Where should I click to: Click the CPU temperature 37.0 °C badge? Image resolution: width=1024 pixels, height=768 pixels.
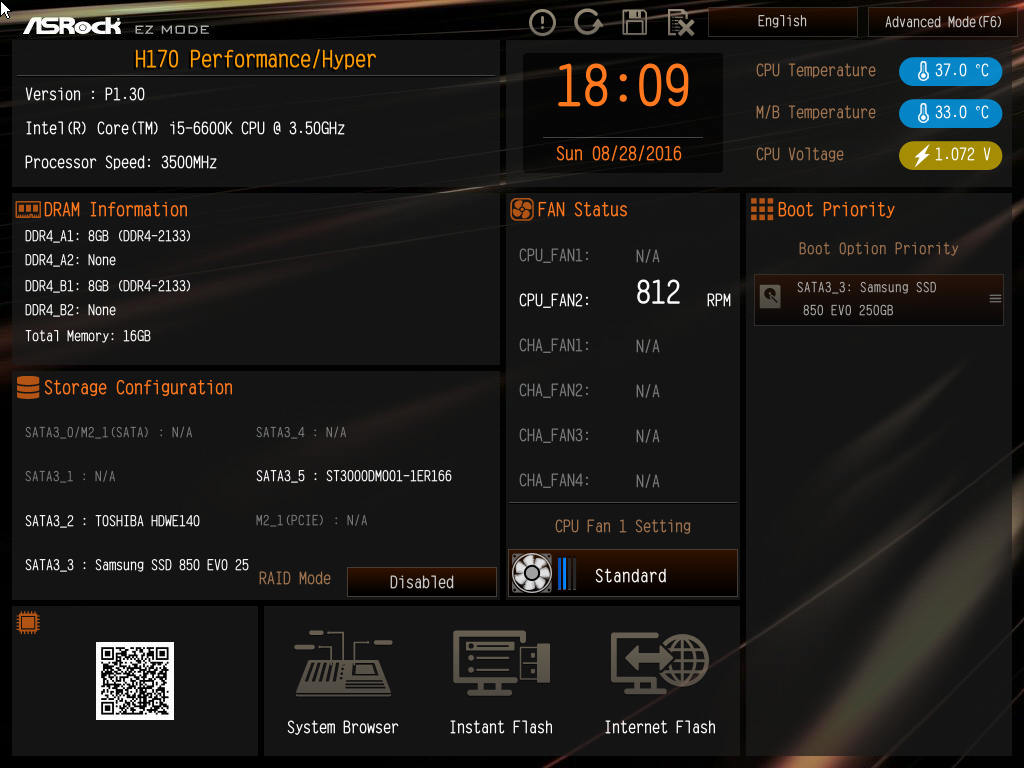tap(950, 71)
